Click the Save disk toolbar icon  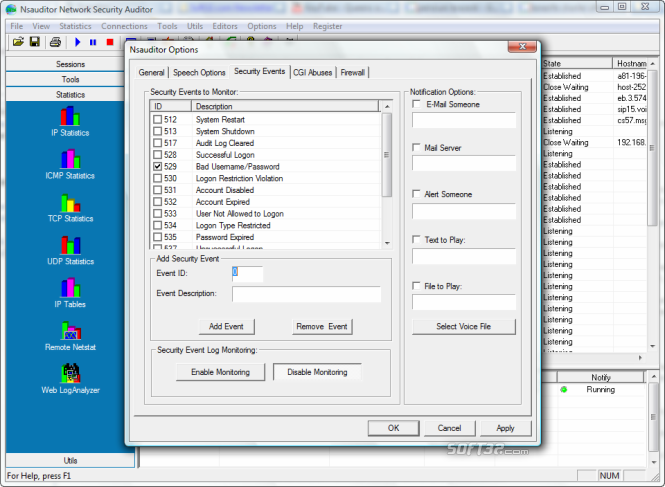pos(35,42)
